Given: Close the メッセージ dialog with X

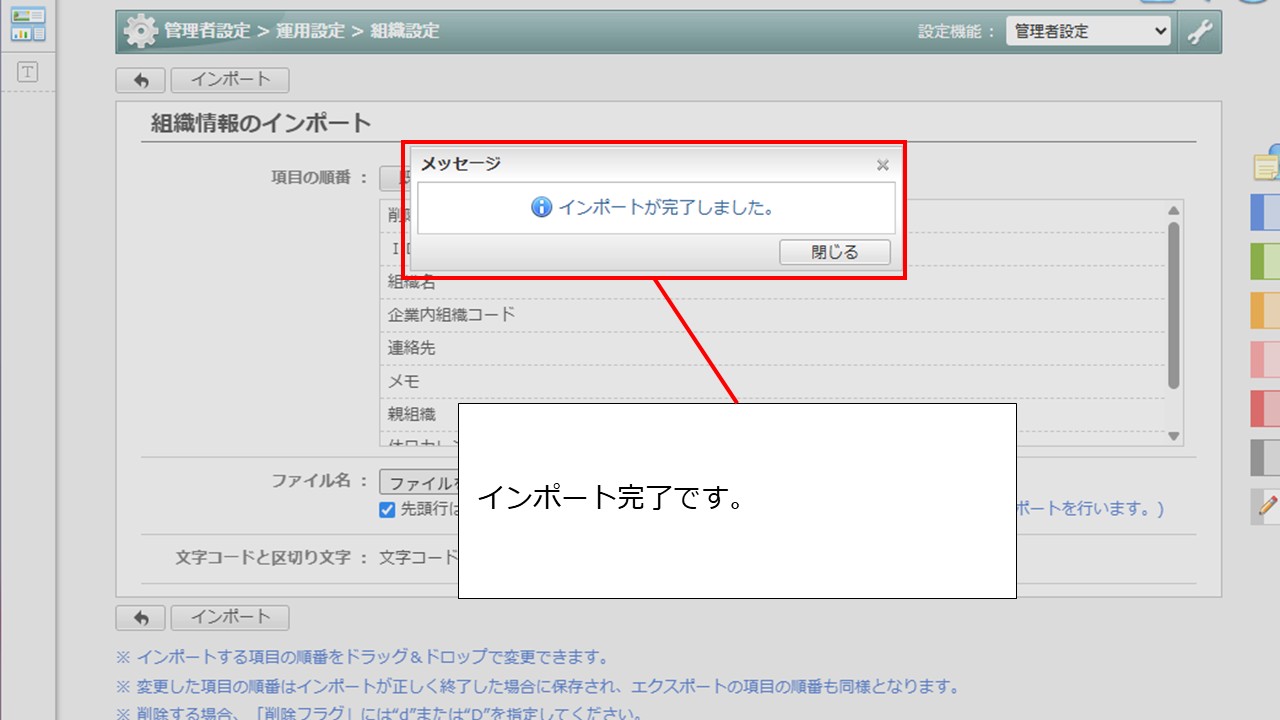Looking at the screenshot, I should click(x=882, y=165).
